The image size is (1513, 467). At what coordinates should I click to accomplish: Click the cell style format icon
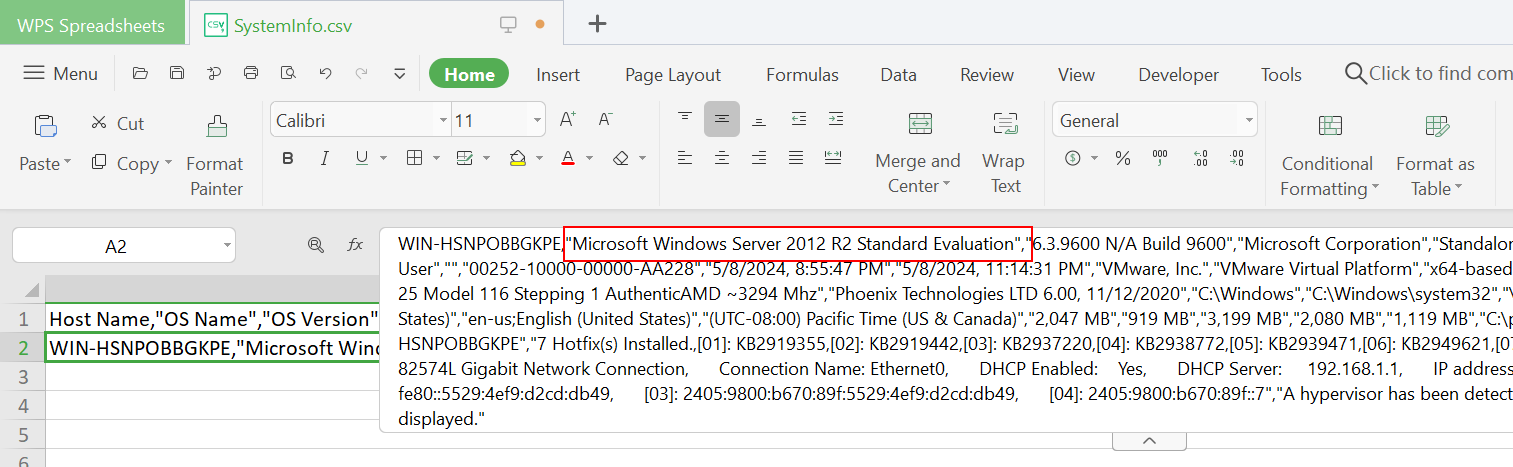[464, 158]
